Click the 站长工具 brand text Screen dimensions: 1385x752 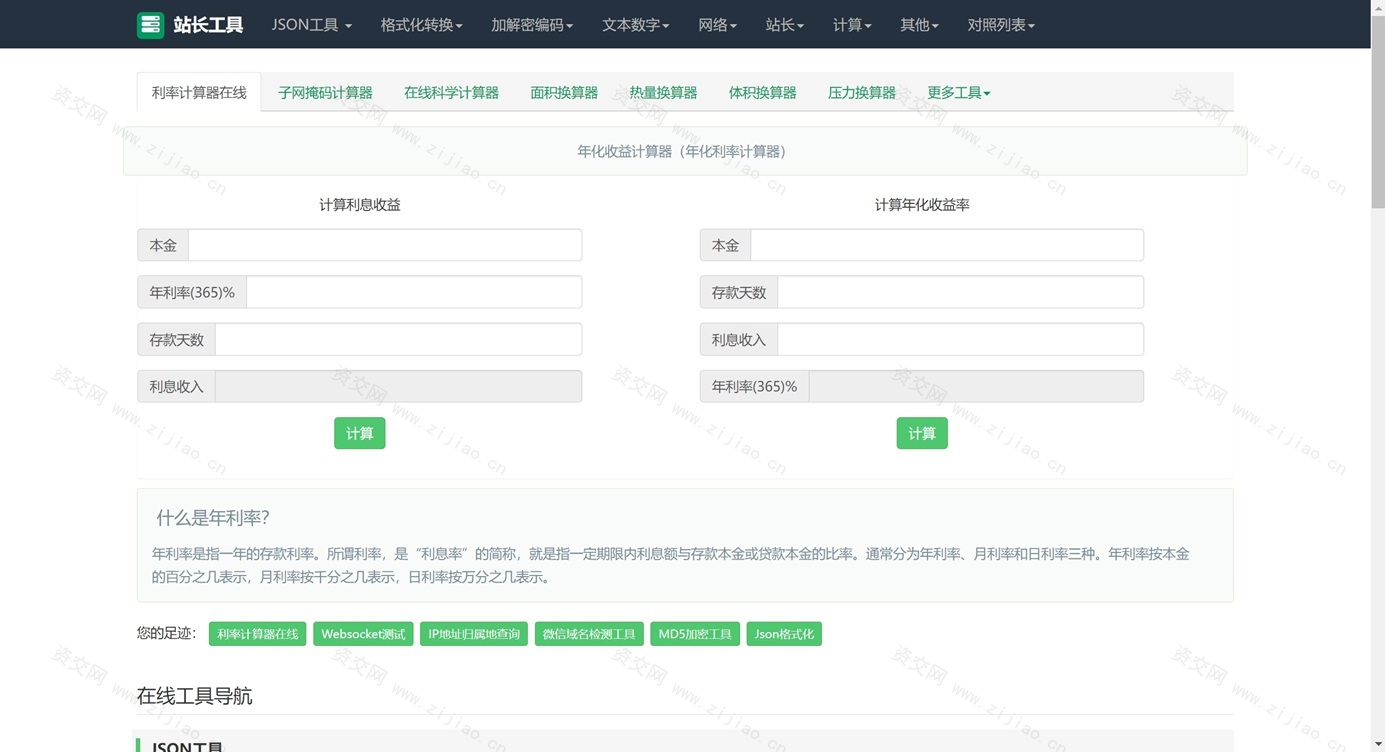(x=208, y=25)
